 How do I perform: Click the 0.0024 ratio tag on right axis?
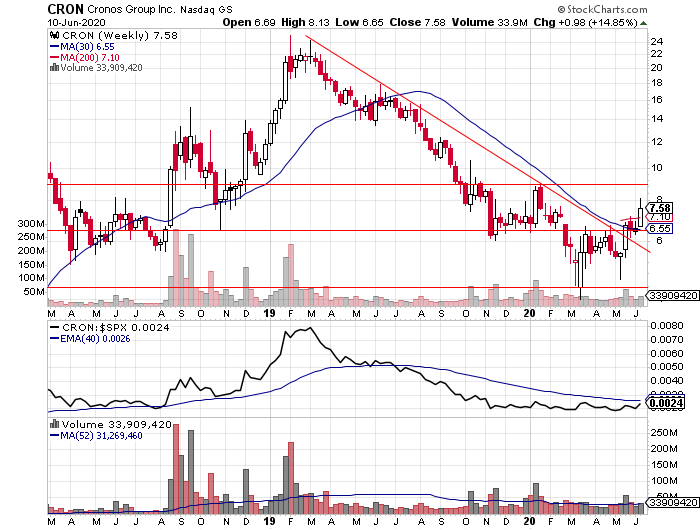666,403
